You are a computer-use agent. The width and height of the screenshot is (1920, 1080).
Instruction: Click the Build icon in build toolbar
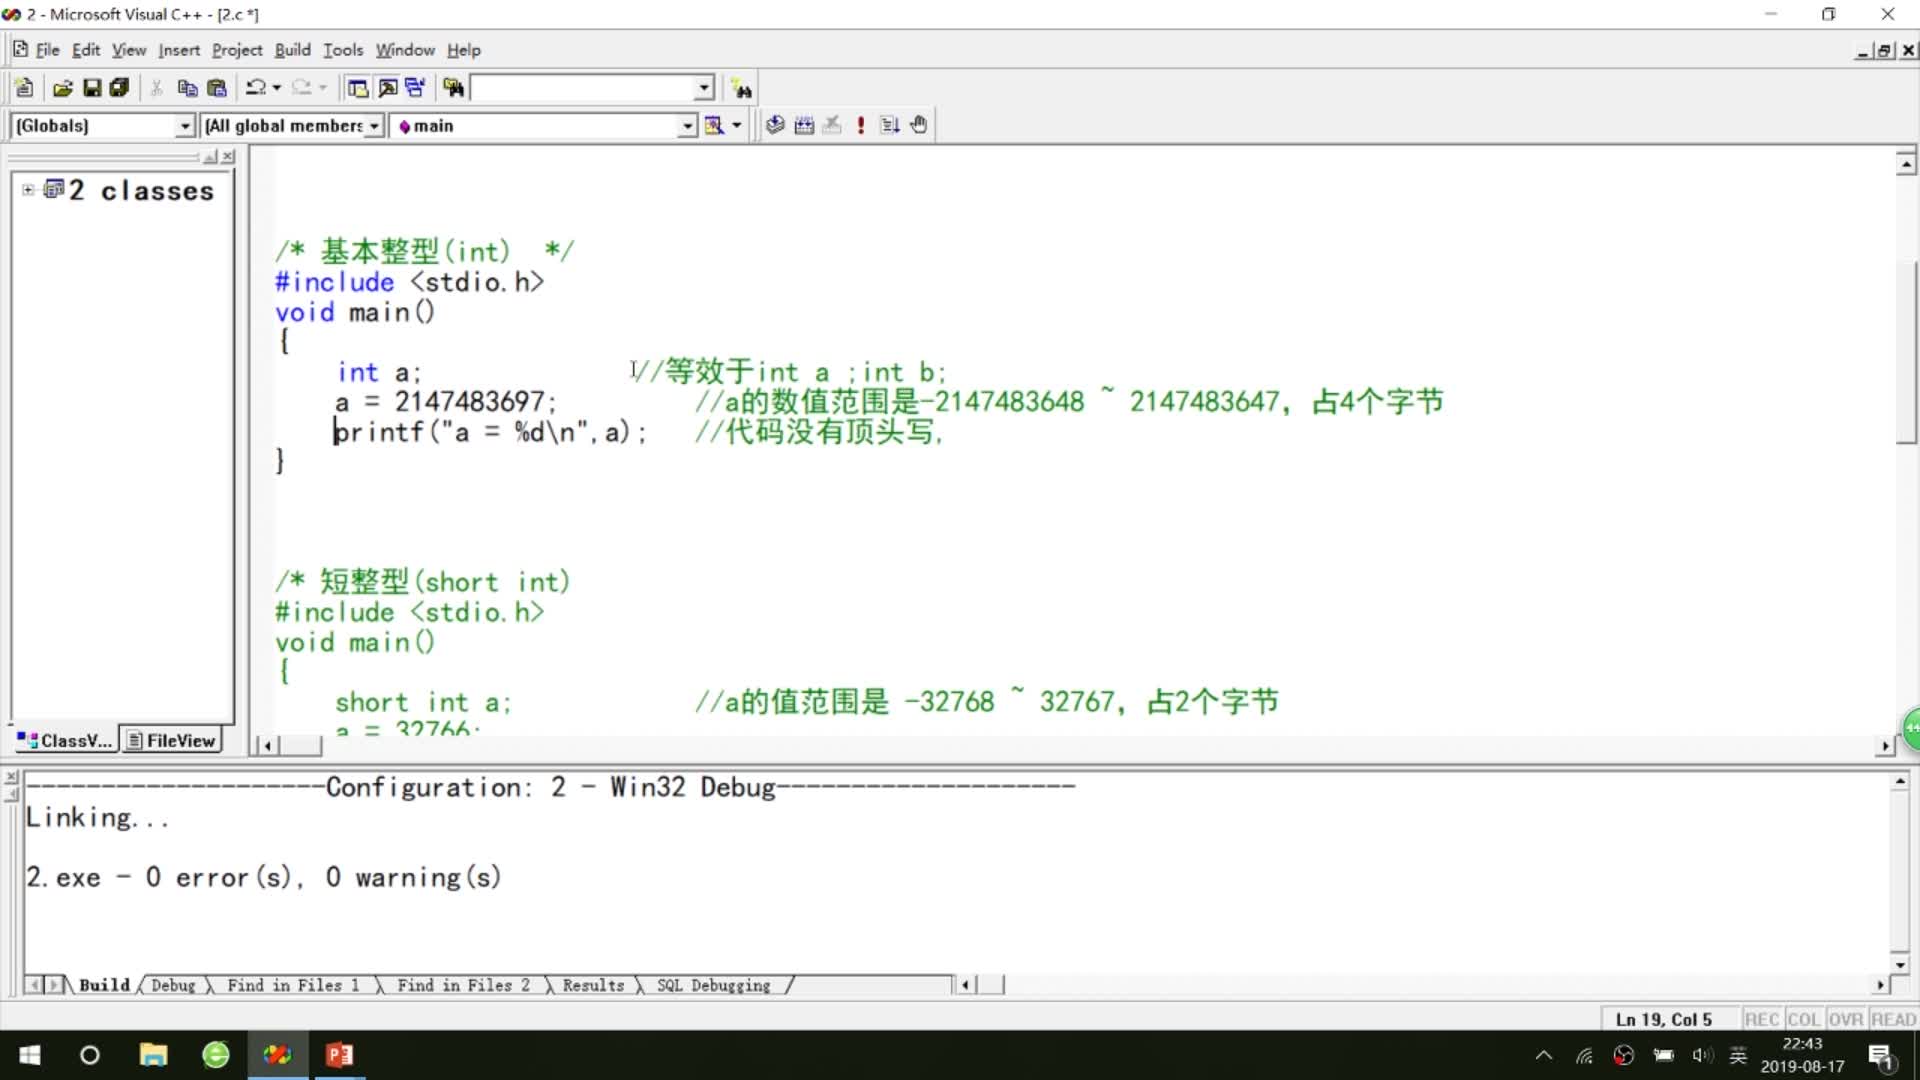click(804, 125)
